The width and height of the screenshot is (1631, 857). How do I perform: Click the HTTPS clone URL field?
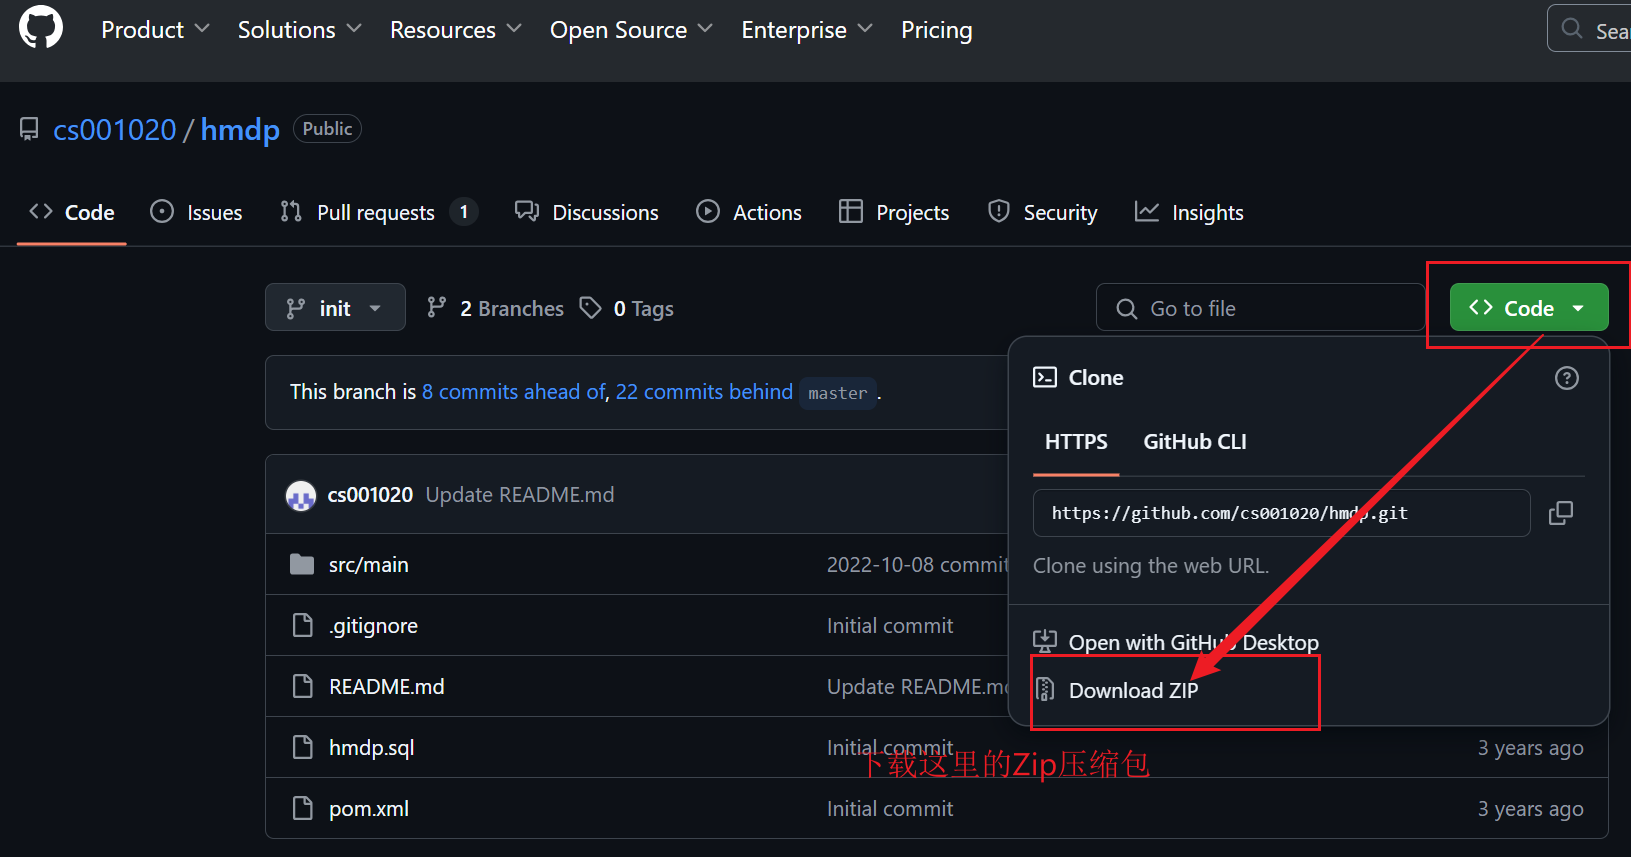(x=1281, y=513)
